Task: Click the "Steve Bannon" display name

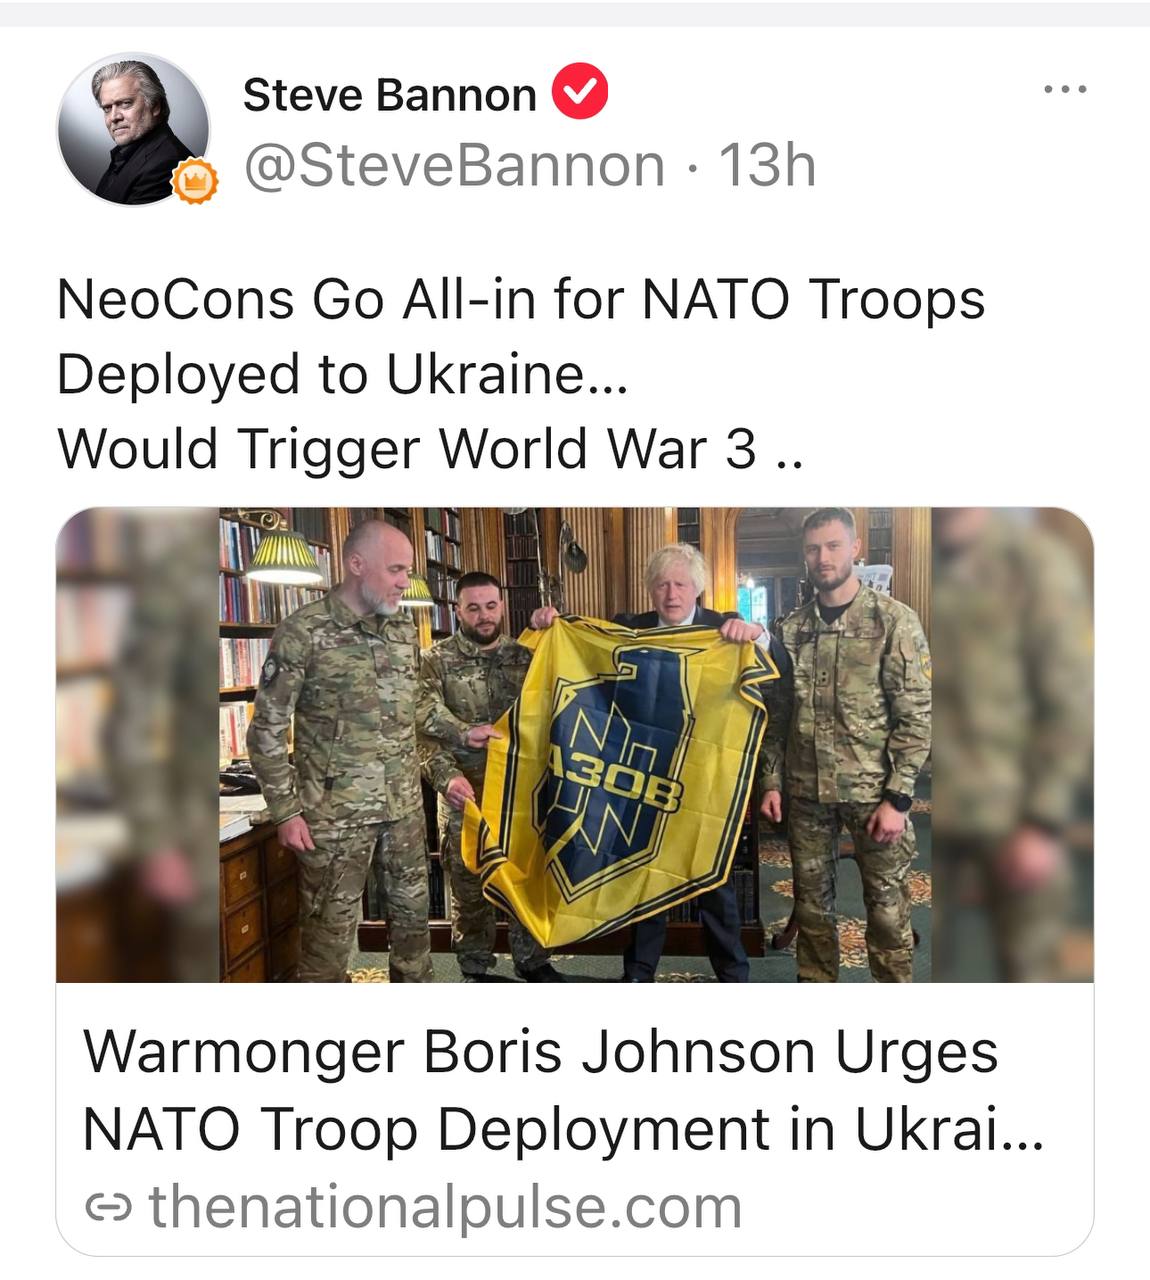Action: click(390, 95)
